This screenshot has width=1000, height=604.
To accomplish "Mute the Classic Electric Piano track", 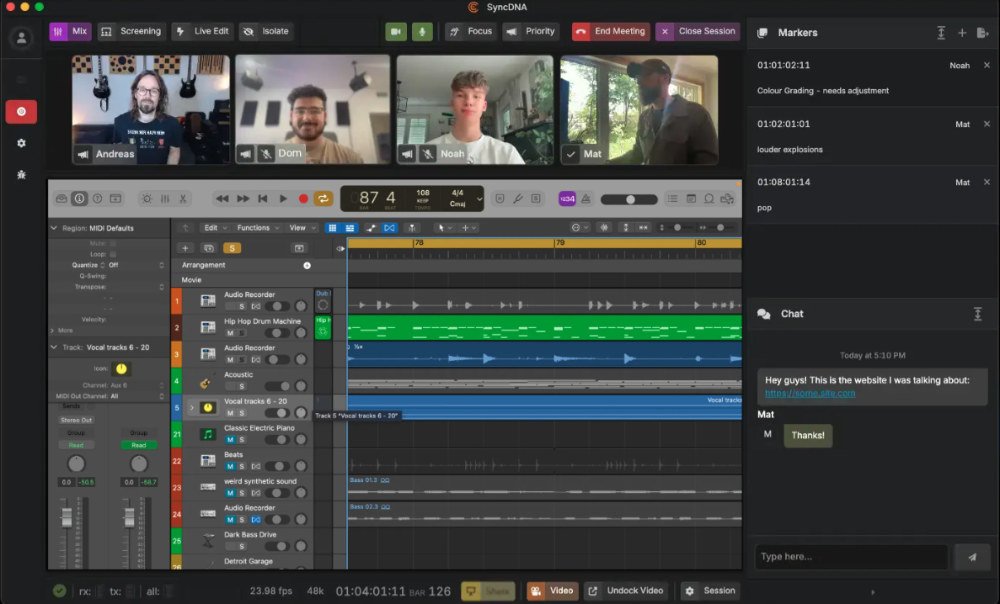I will point(230,439).
